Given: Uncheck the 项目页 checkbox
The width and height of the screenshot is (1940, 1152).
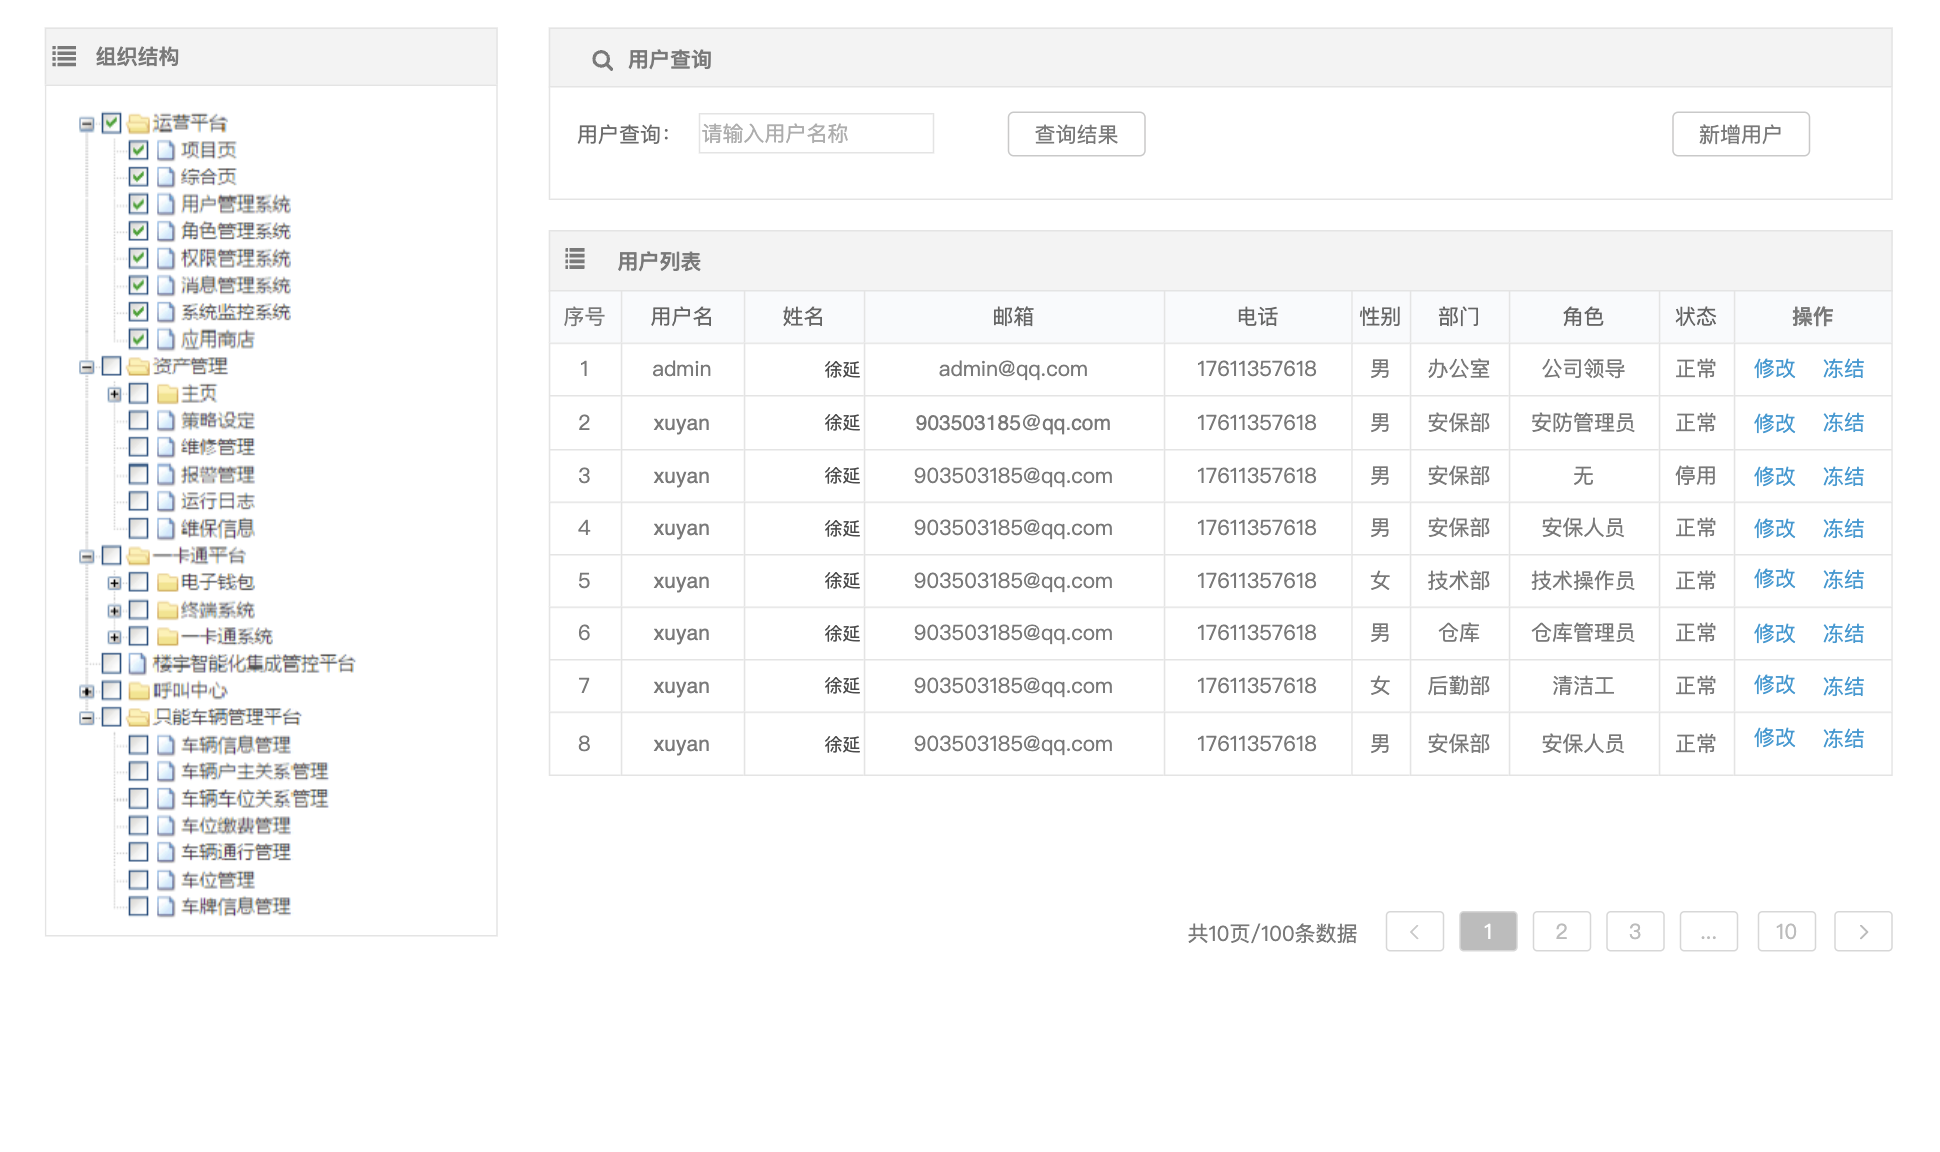Looking at the screenshot, I should [139, 150].
